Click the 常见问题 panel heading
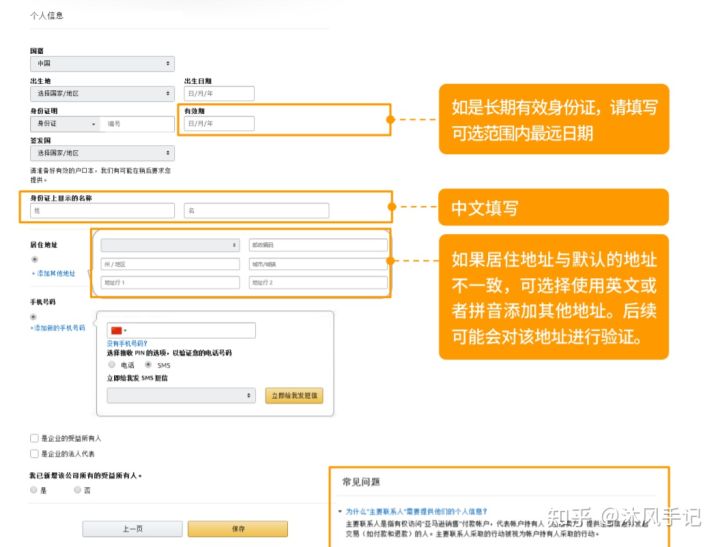The width and height of the screenshot is (720, 547). pos(361,482)
